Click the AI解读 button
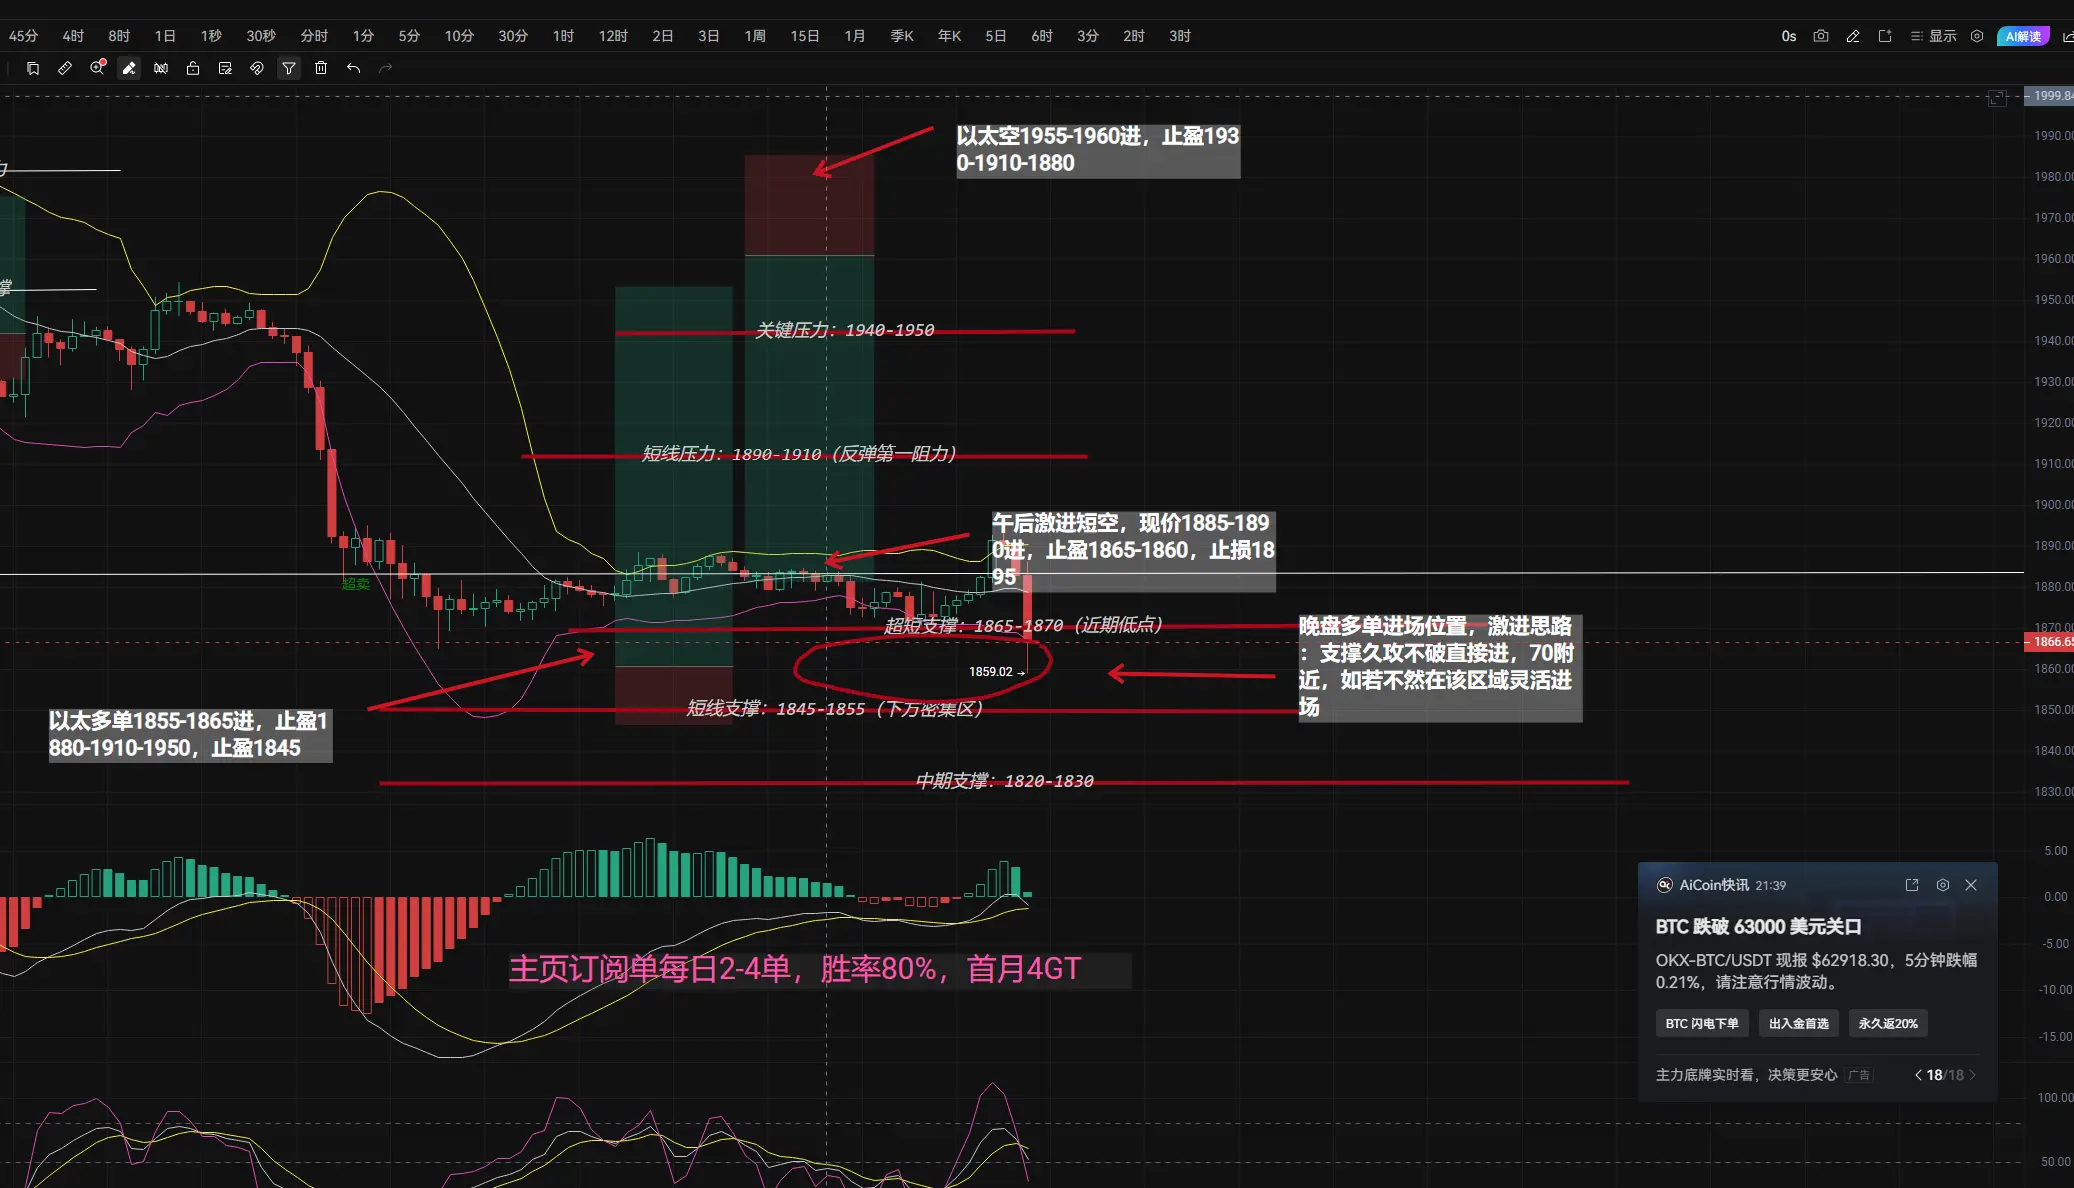 2023,36
